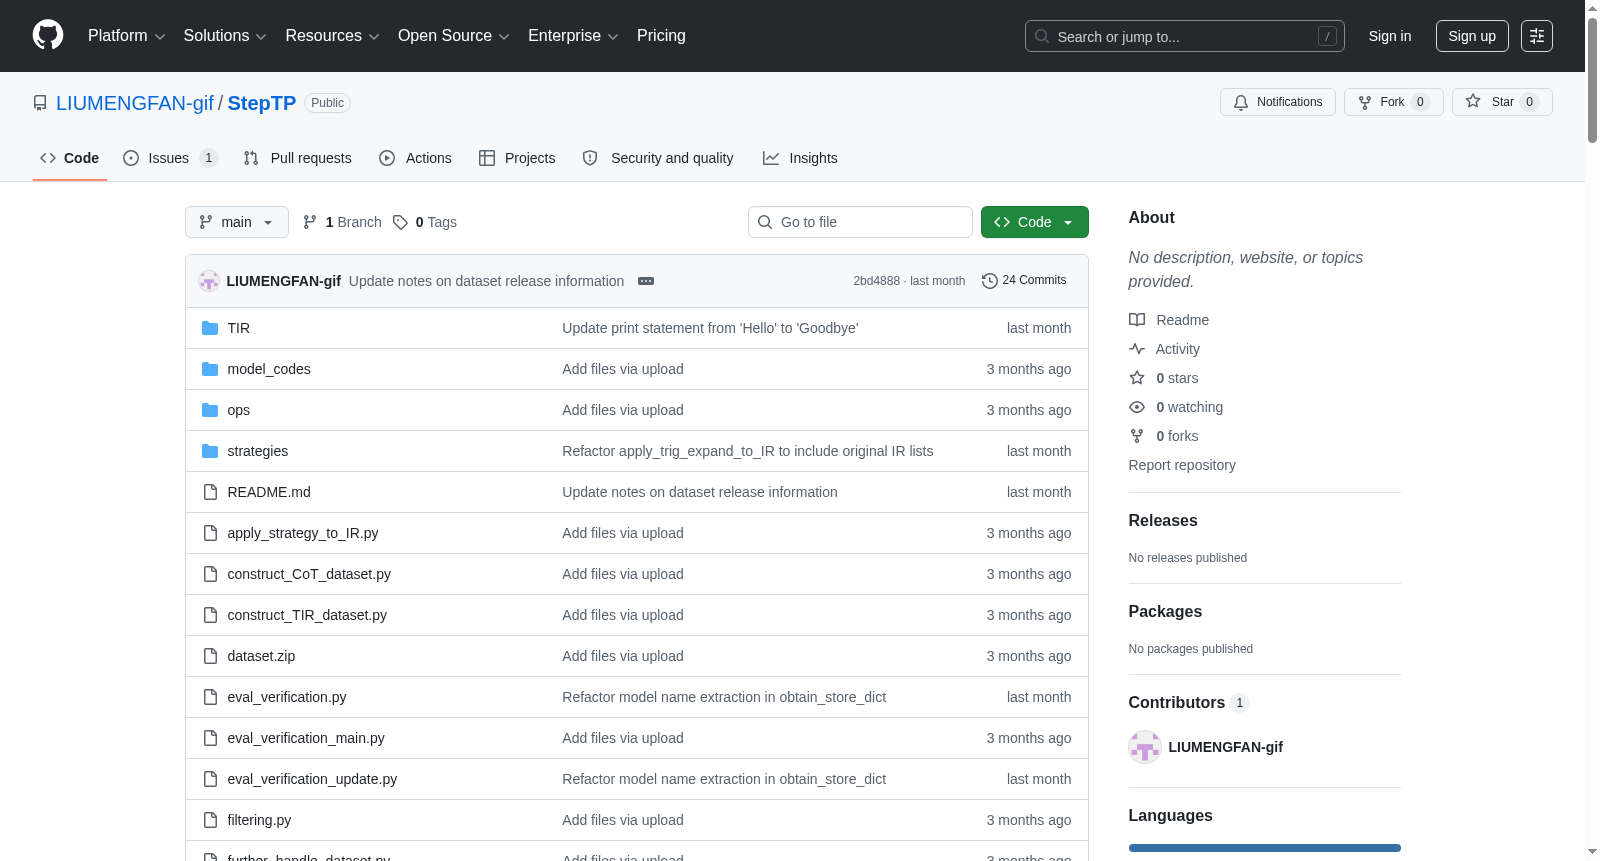
Task: Click LIUMENGFAN-gif avatar in the commit row
Action: click(209, 281)
